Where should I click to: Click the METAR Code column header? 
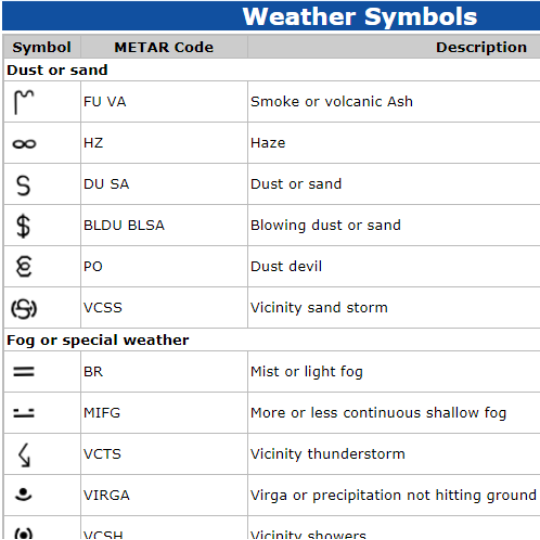coord(164,47)
